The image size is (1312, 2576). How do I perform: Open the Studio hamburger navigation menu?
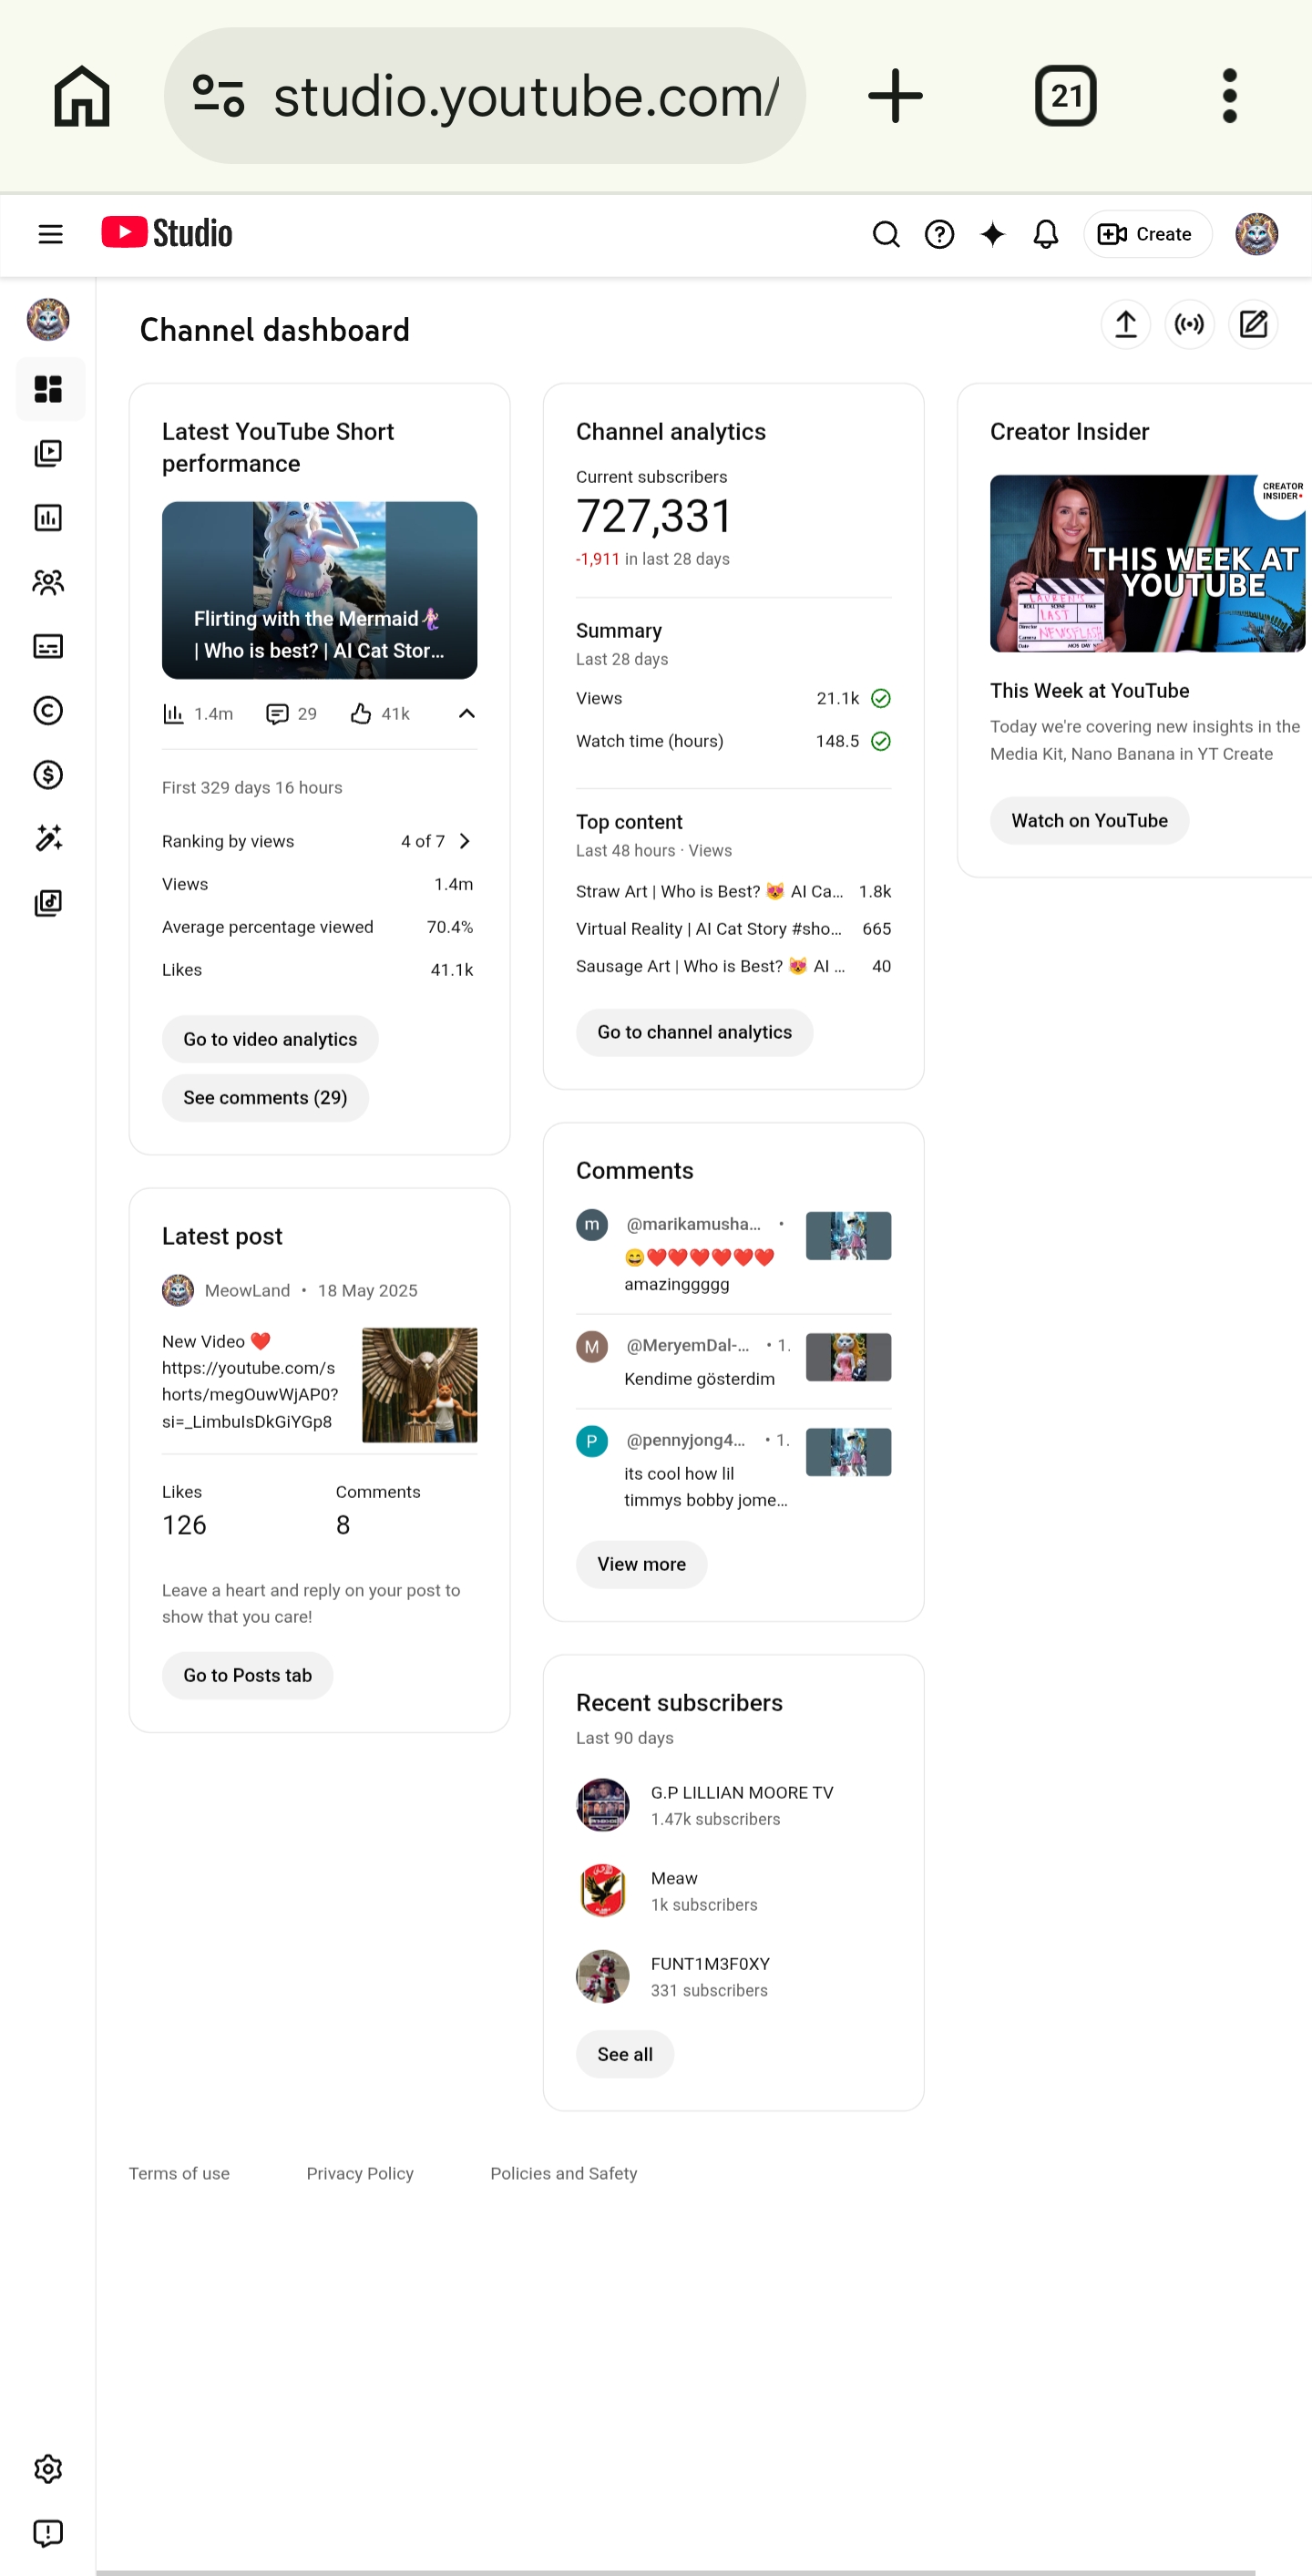point(50,234)
